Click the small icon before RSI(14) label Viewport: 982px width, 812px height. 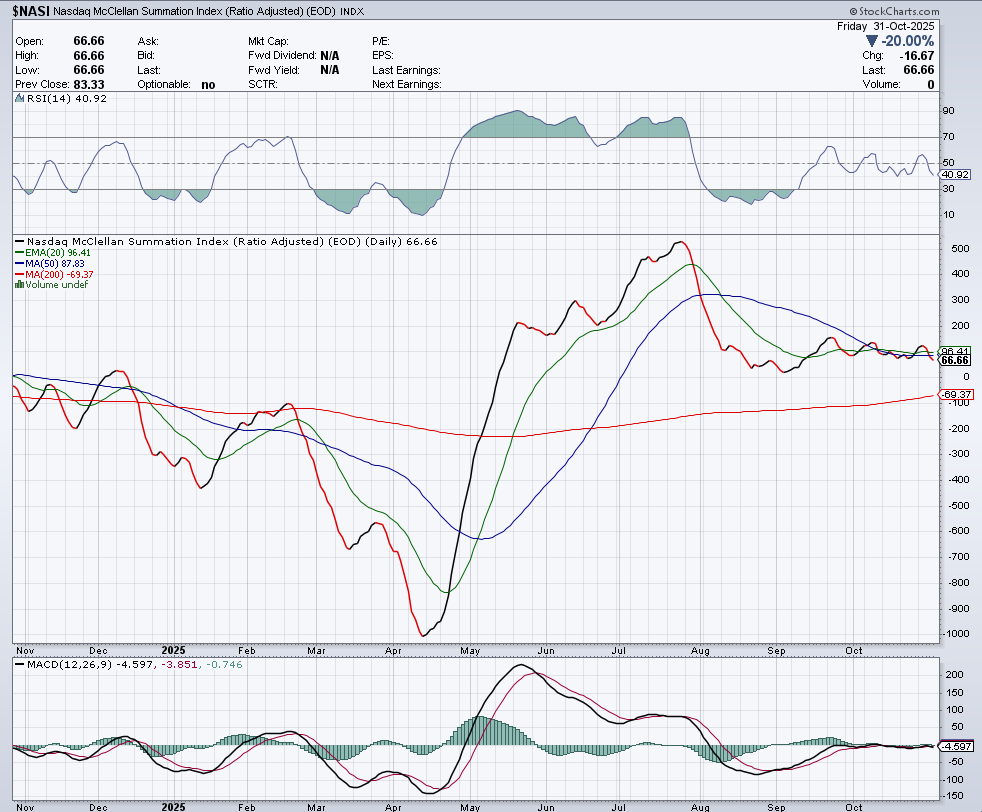pos(19,98)
